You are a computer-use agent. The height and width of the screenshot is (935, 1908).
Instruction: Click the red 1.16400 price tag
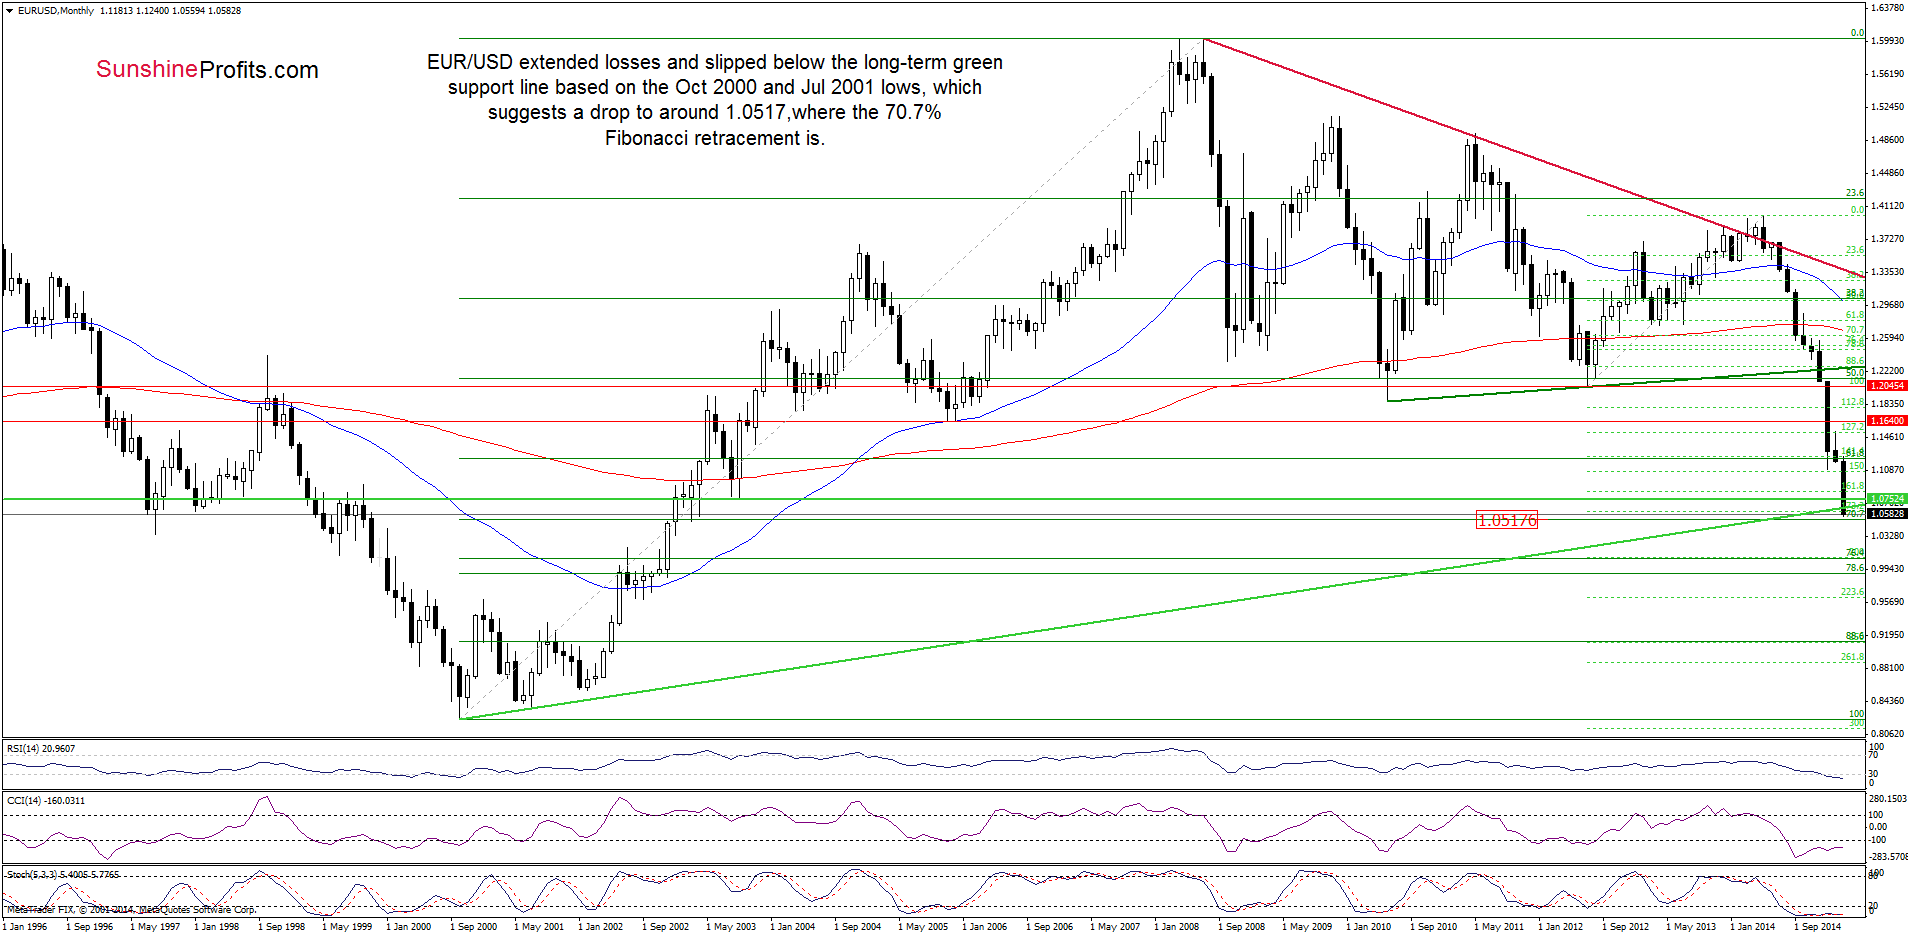pos(1888,421)
